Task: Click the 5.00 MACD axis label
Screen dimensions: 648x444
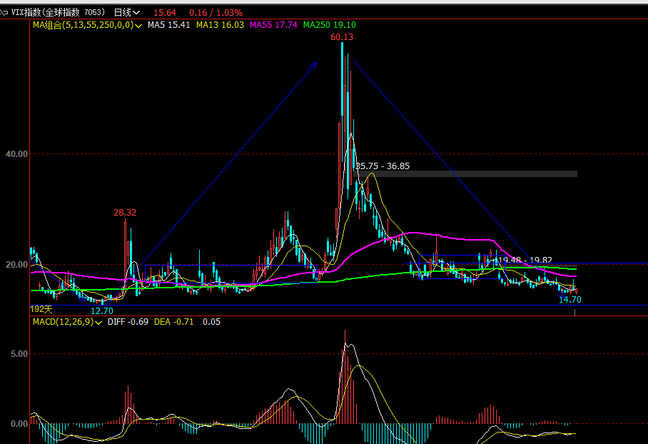Action: pos(19,354)
